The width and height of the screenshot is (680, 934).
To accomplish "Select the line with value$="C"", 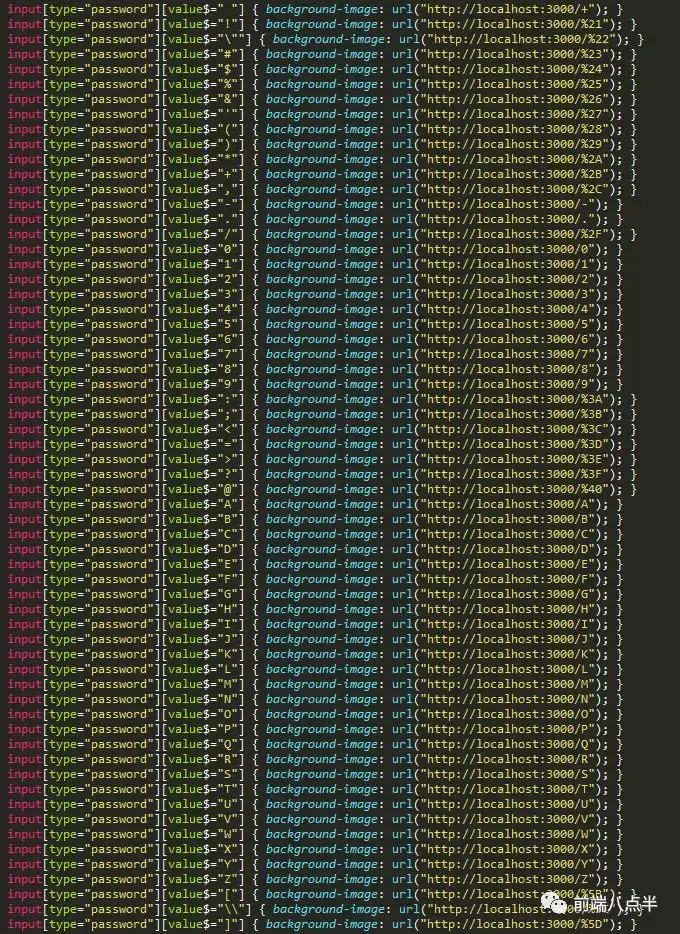I will click(314, 534).
